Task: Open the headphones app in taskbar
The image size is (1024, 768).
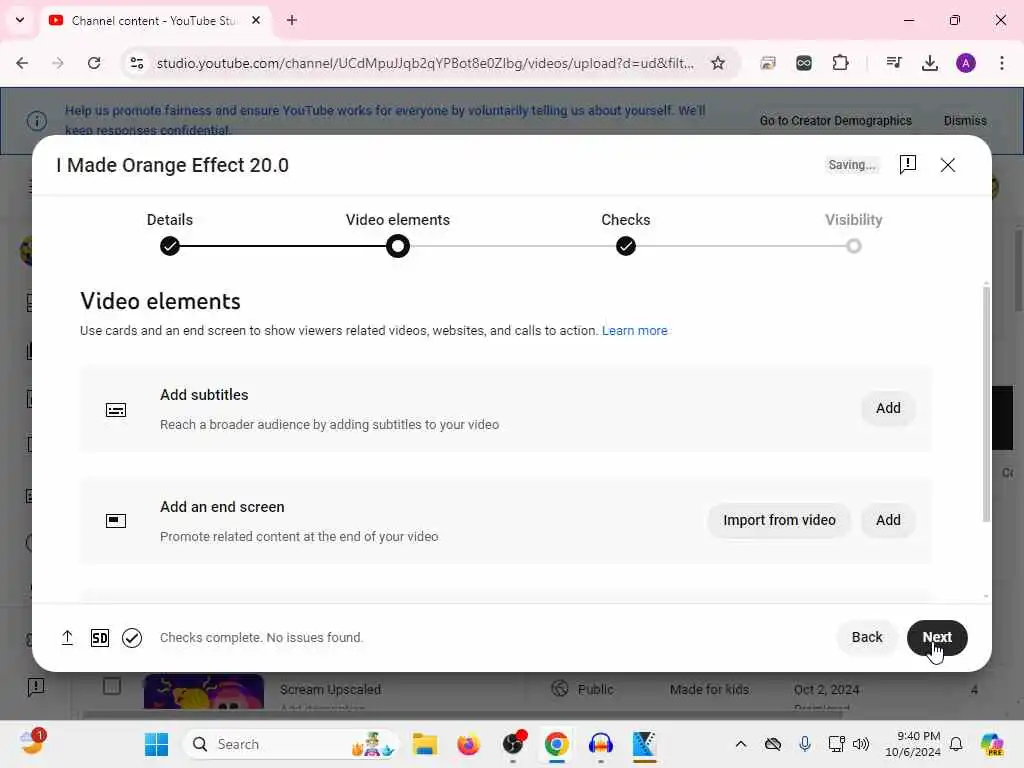Action: point(600,744)
